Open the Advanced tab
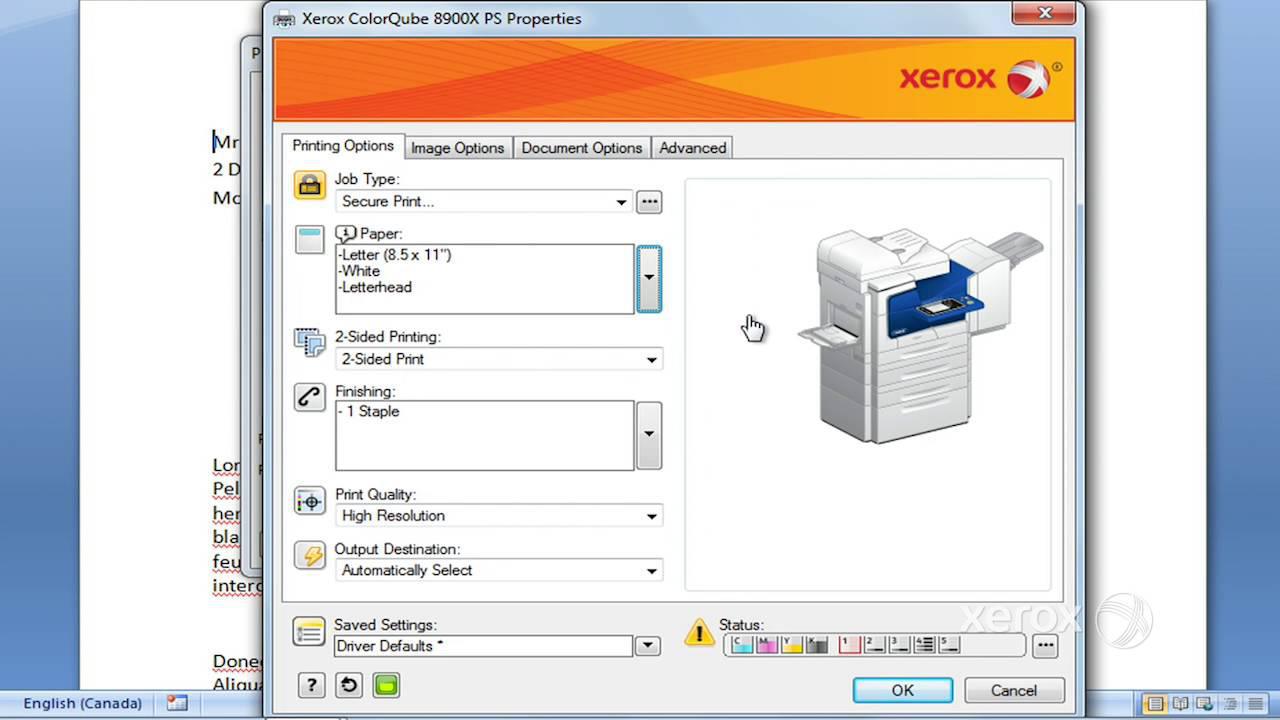1280x720 pixels. point(692,148)
